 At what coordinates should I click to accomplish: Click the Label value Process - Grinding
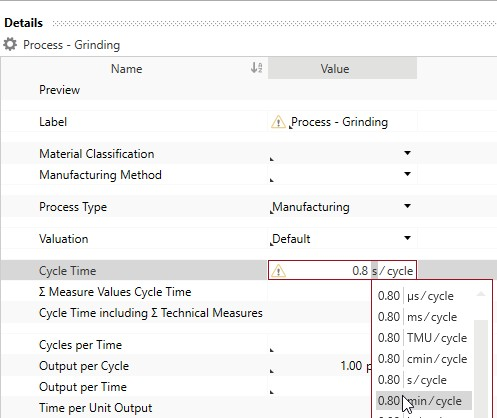[340, 122]
